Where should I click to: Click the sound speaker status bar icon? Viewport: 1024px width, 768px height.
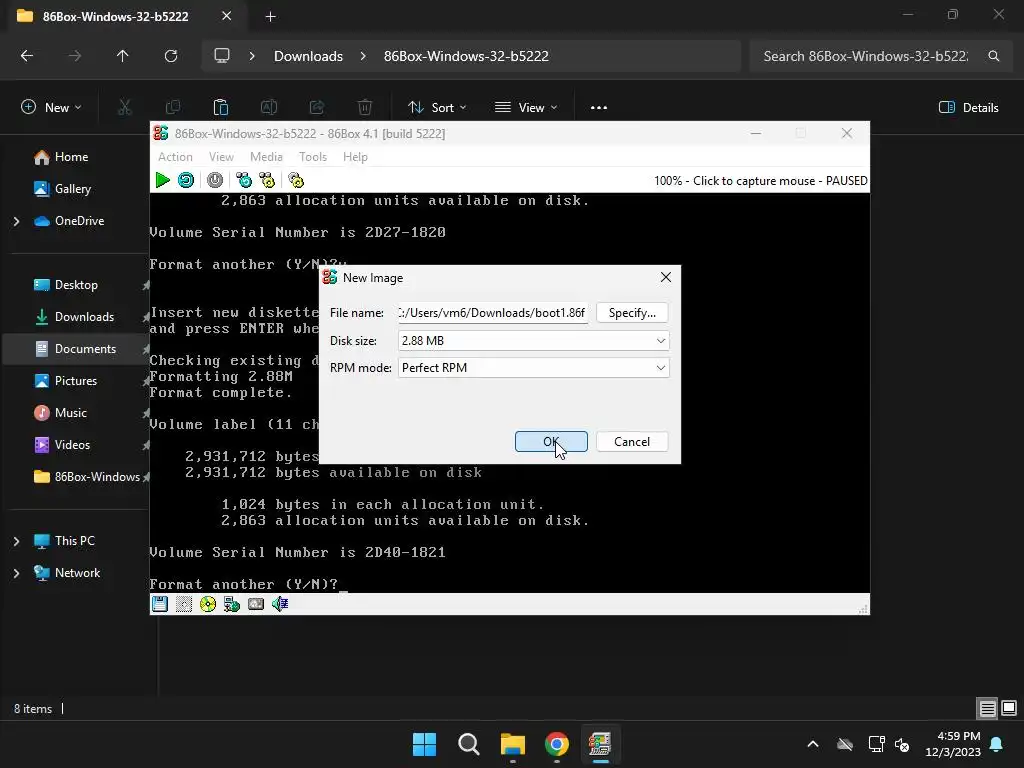coord(280,604)
